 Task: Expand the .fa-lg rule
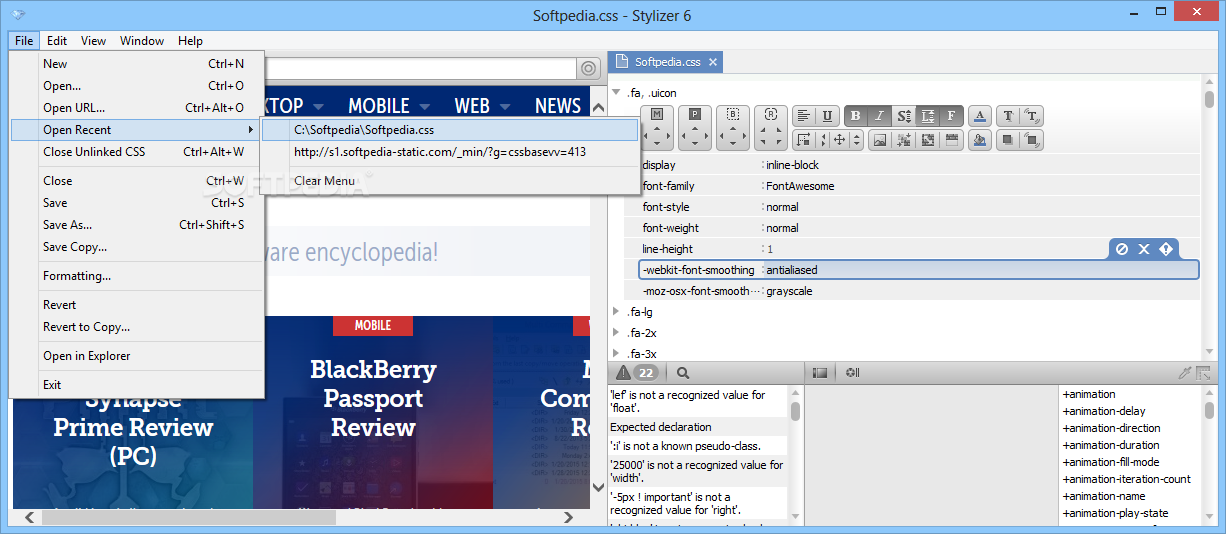tap(616, 312)
